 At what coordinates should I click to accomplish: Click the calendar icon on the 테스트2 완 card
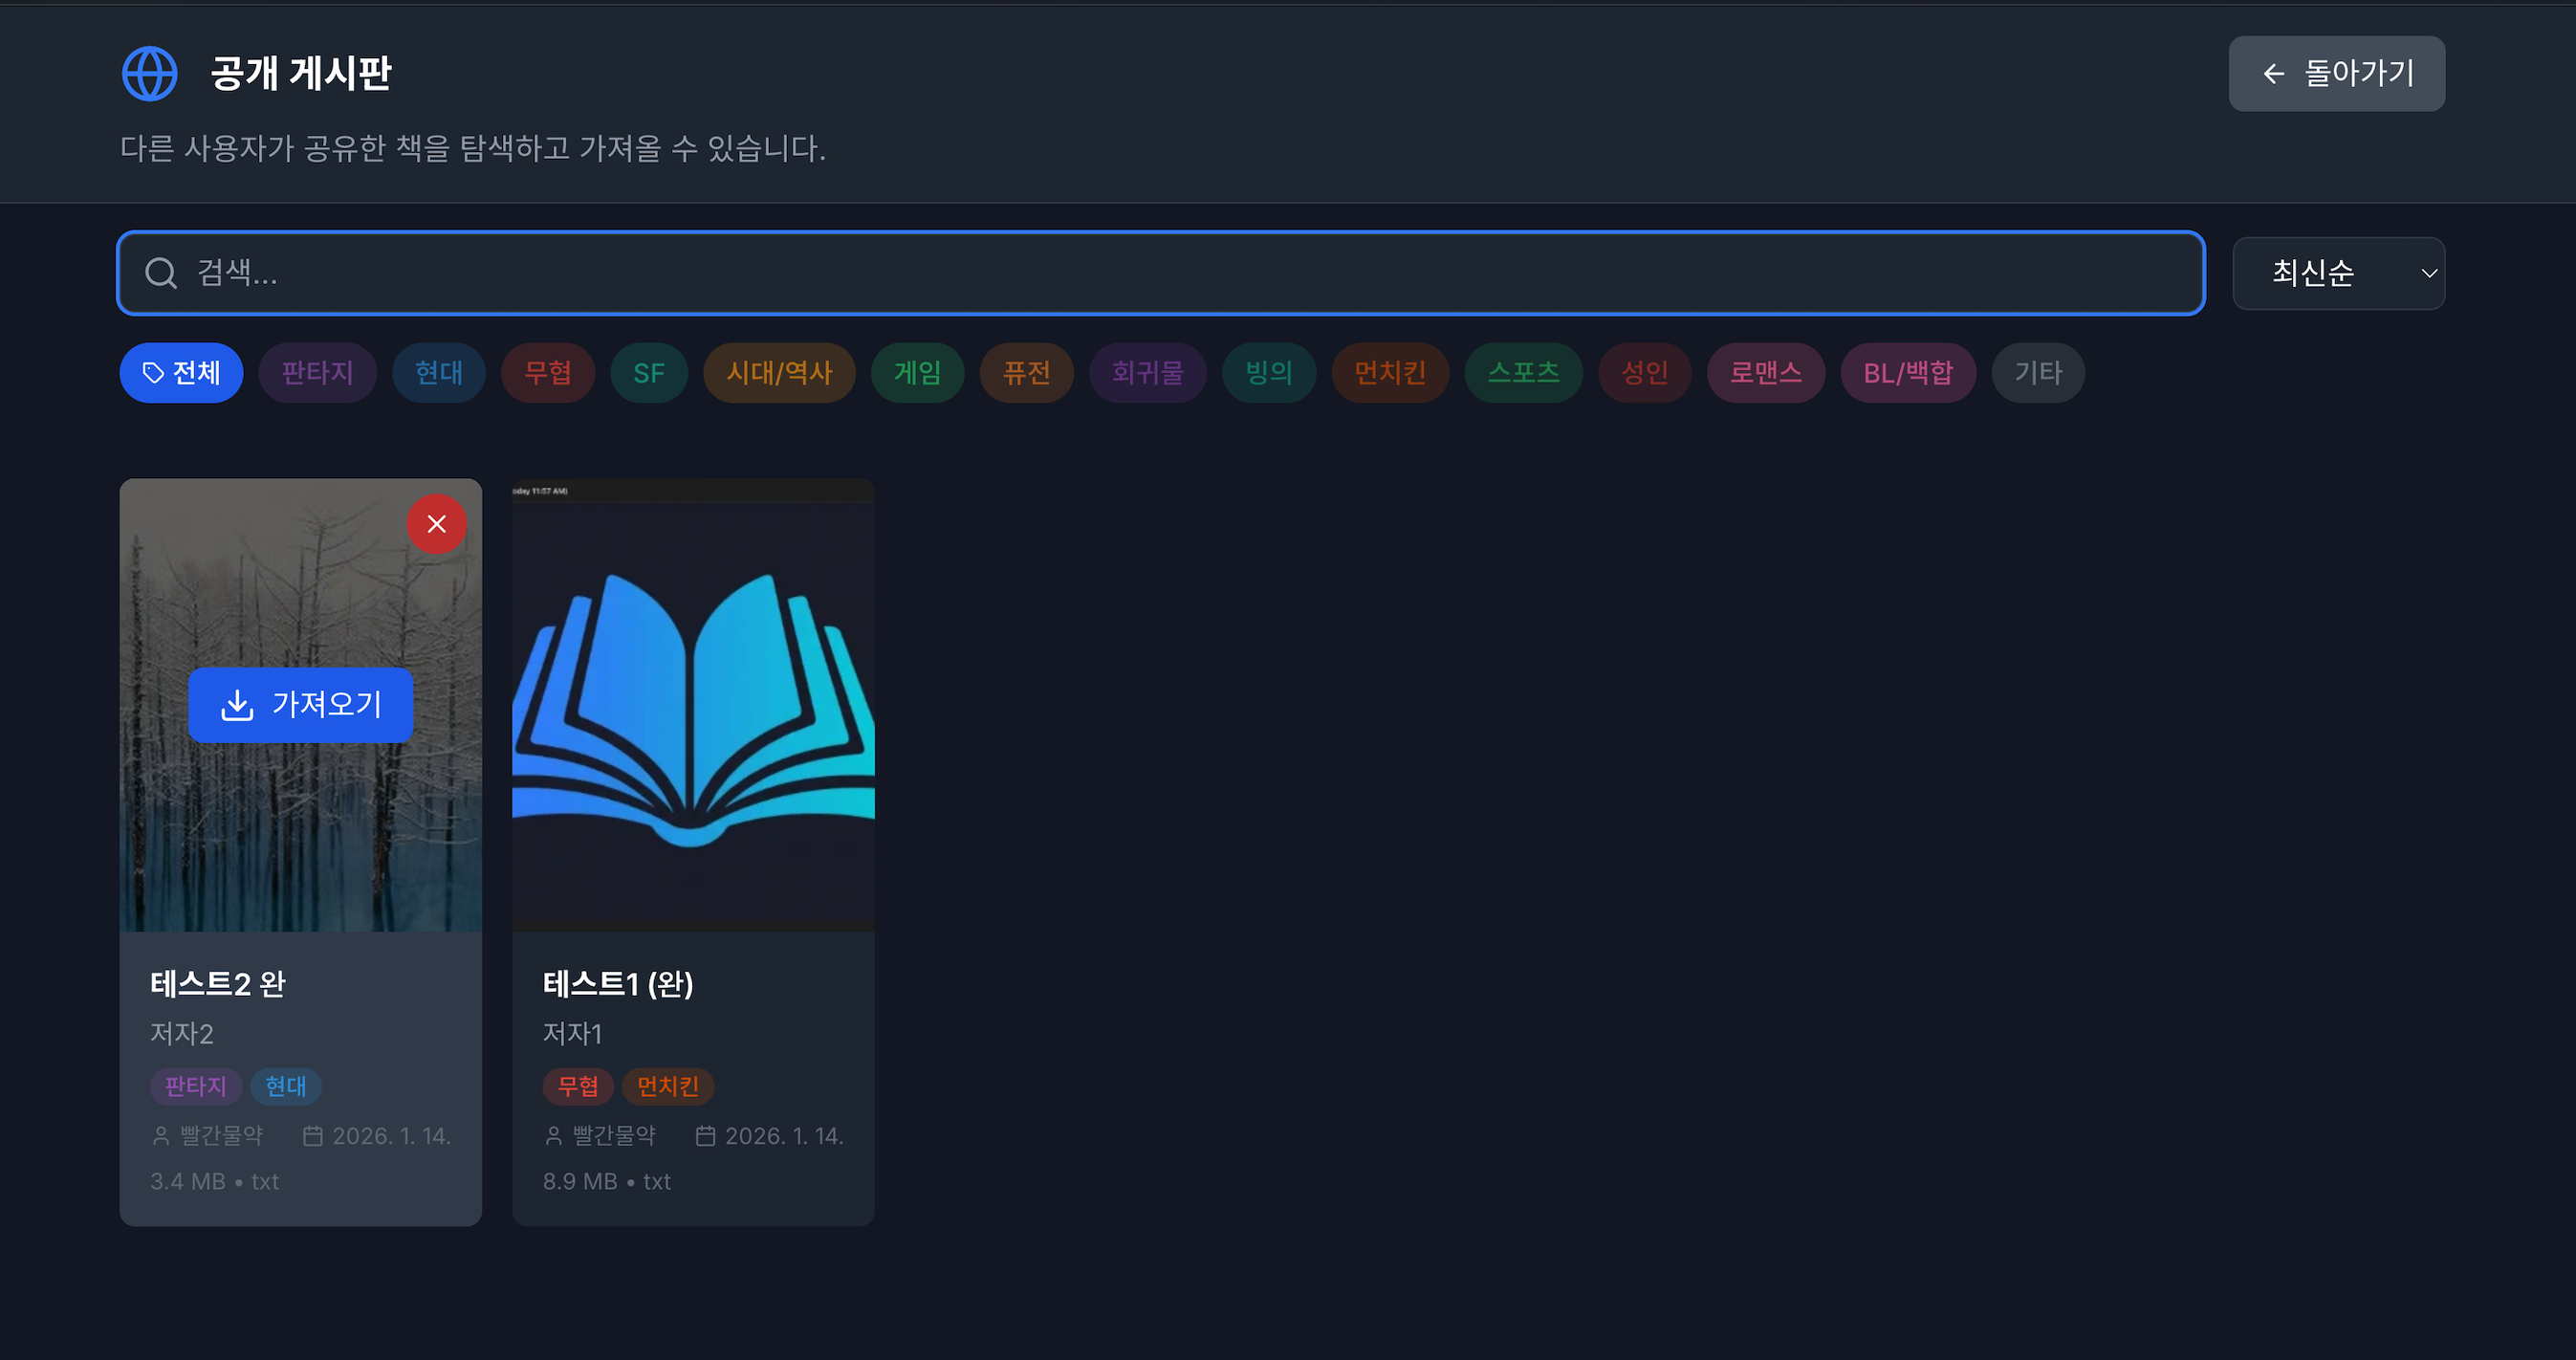coord(312,1136)
